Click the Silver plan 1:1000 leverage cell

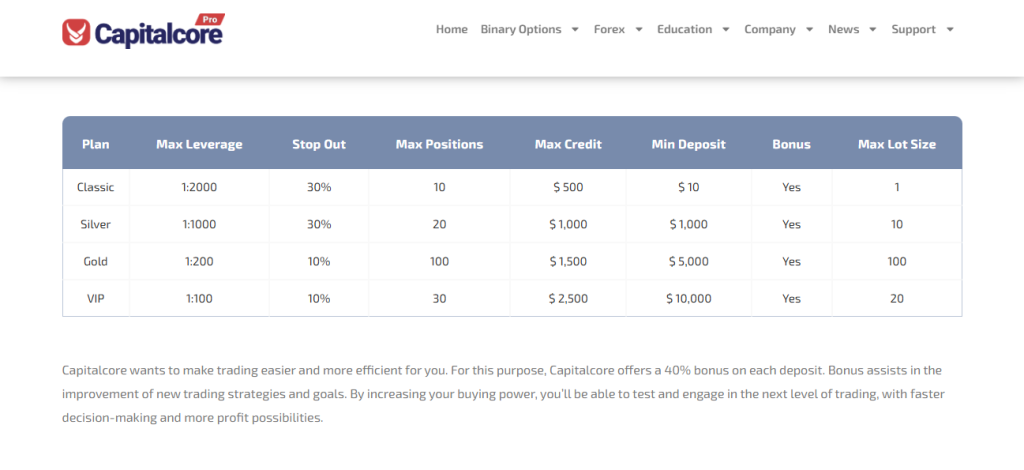click(199, 224)
